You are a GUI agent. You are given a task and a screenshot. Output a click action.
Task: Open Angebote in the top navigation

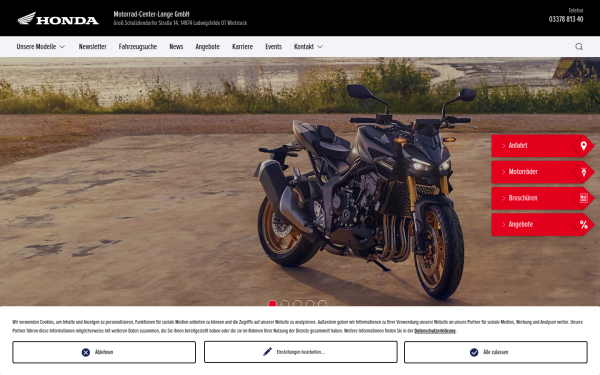[207, 47]
